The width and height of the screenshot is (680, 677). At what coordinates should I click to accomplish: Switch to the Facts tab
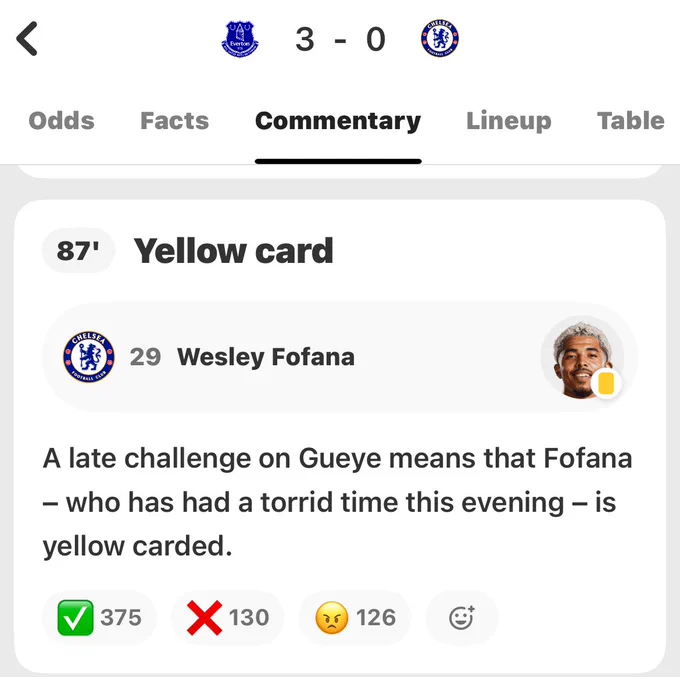(x=175, y=121)
